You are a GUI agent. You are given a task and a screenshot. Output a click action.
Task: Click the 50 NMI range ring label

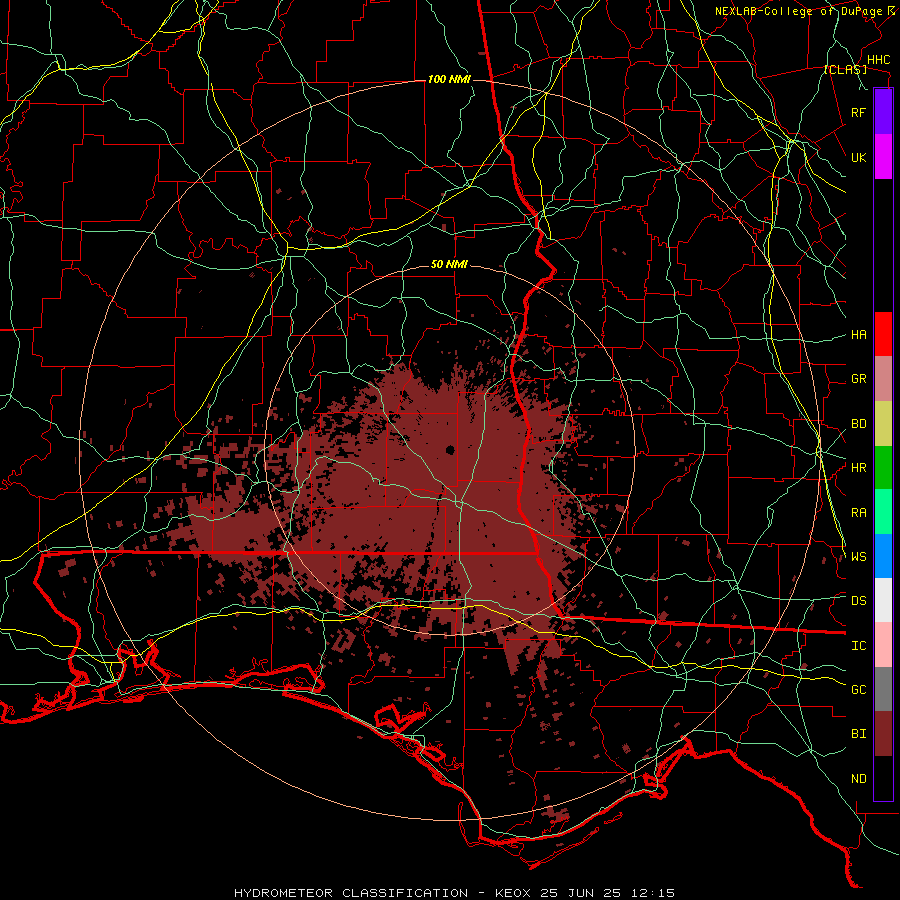[x=449, y=264]
